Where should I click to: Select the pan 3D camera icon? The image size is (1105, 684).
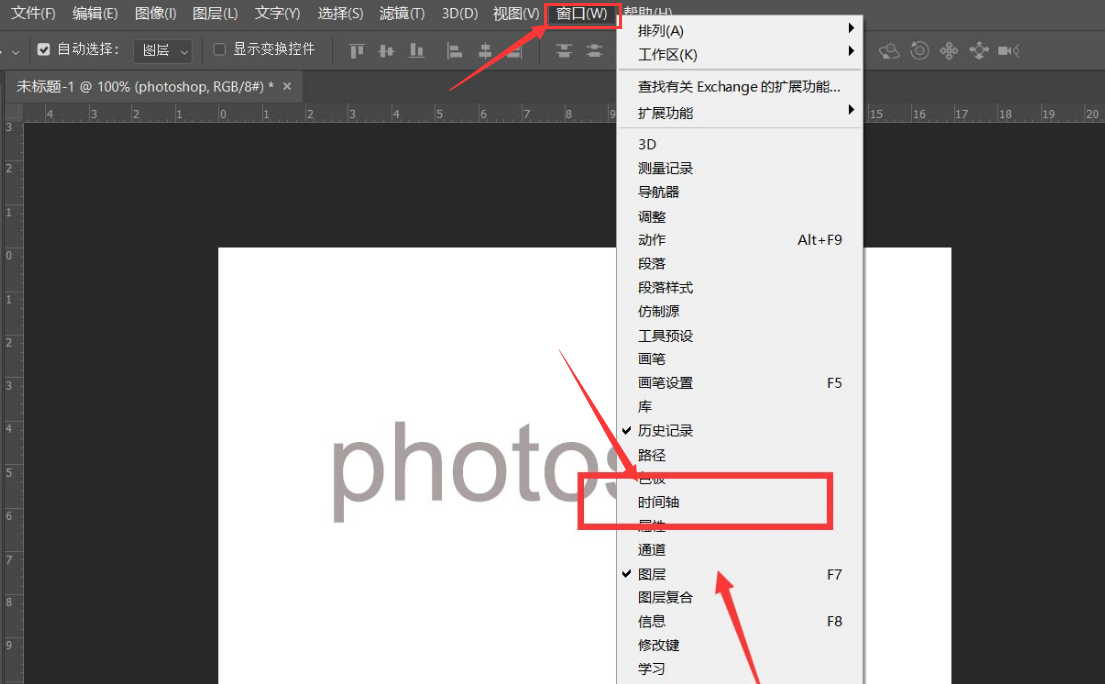pyautogui.click(x=950, y=50)
